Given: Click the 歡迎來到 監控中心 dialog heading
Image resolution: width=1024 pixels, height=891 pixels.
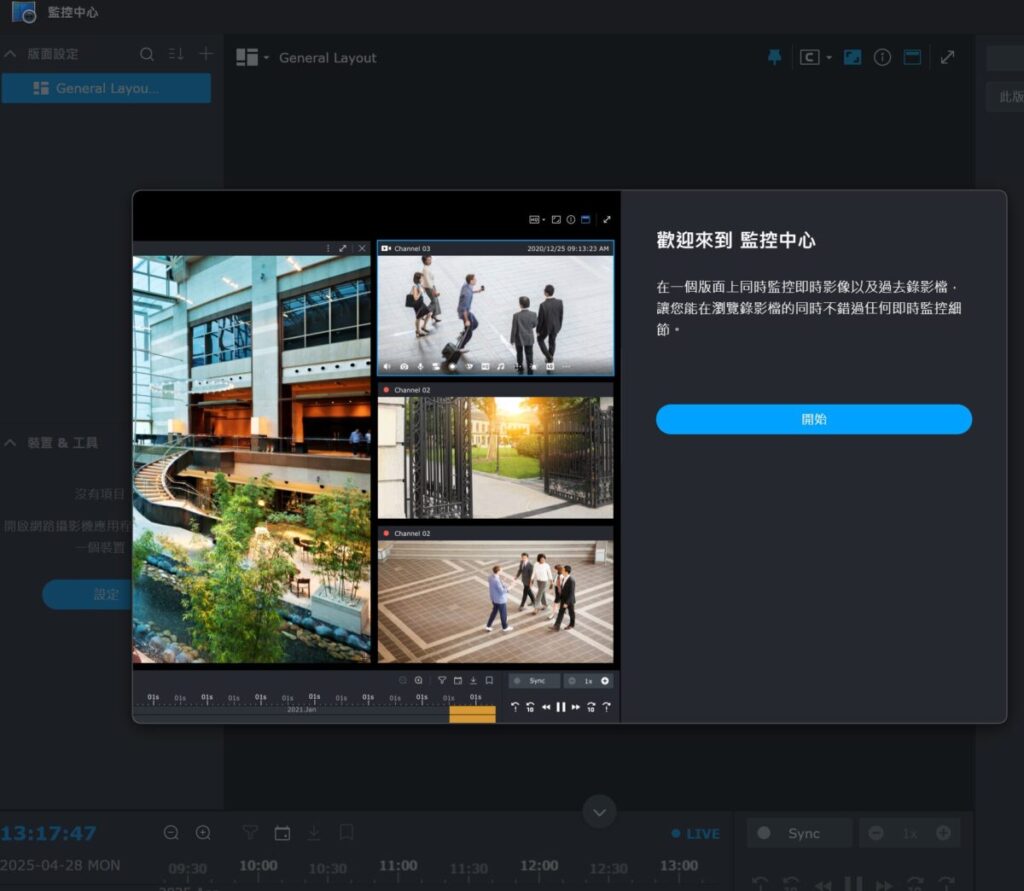Looking at the screenshot, I should pos(736,240).
